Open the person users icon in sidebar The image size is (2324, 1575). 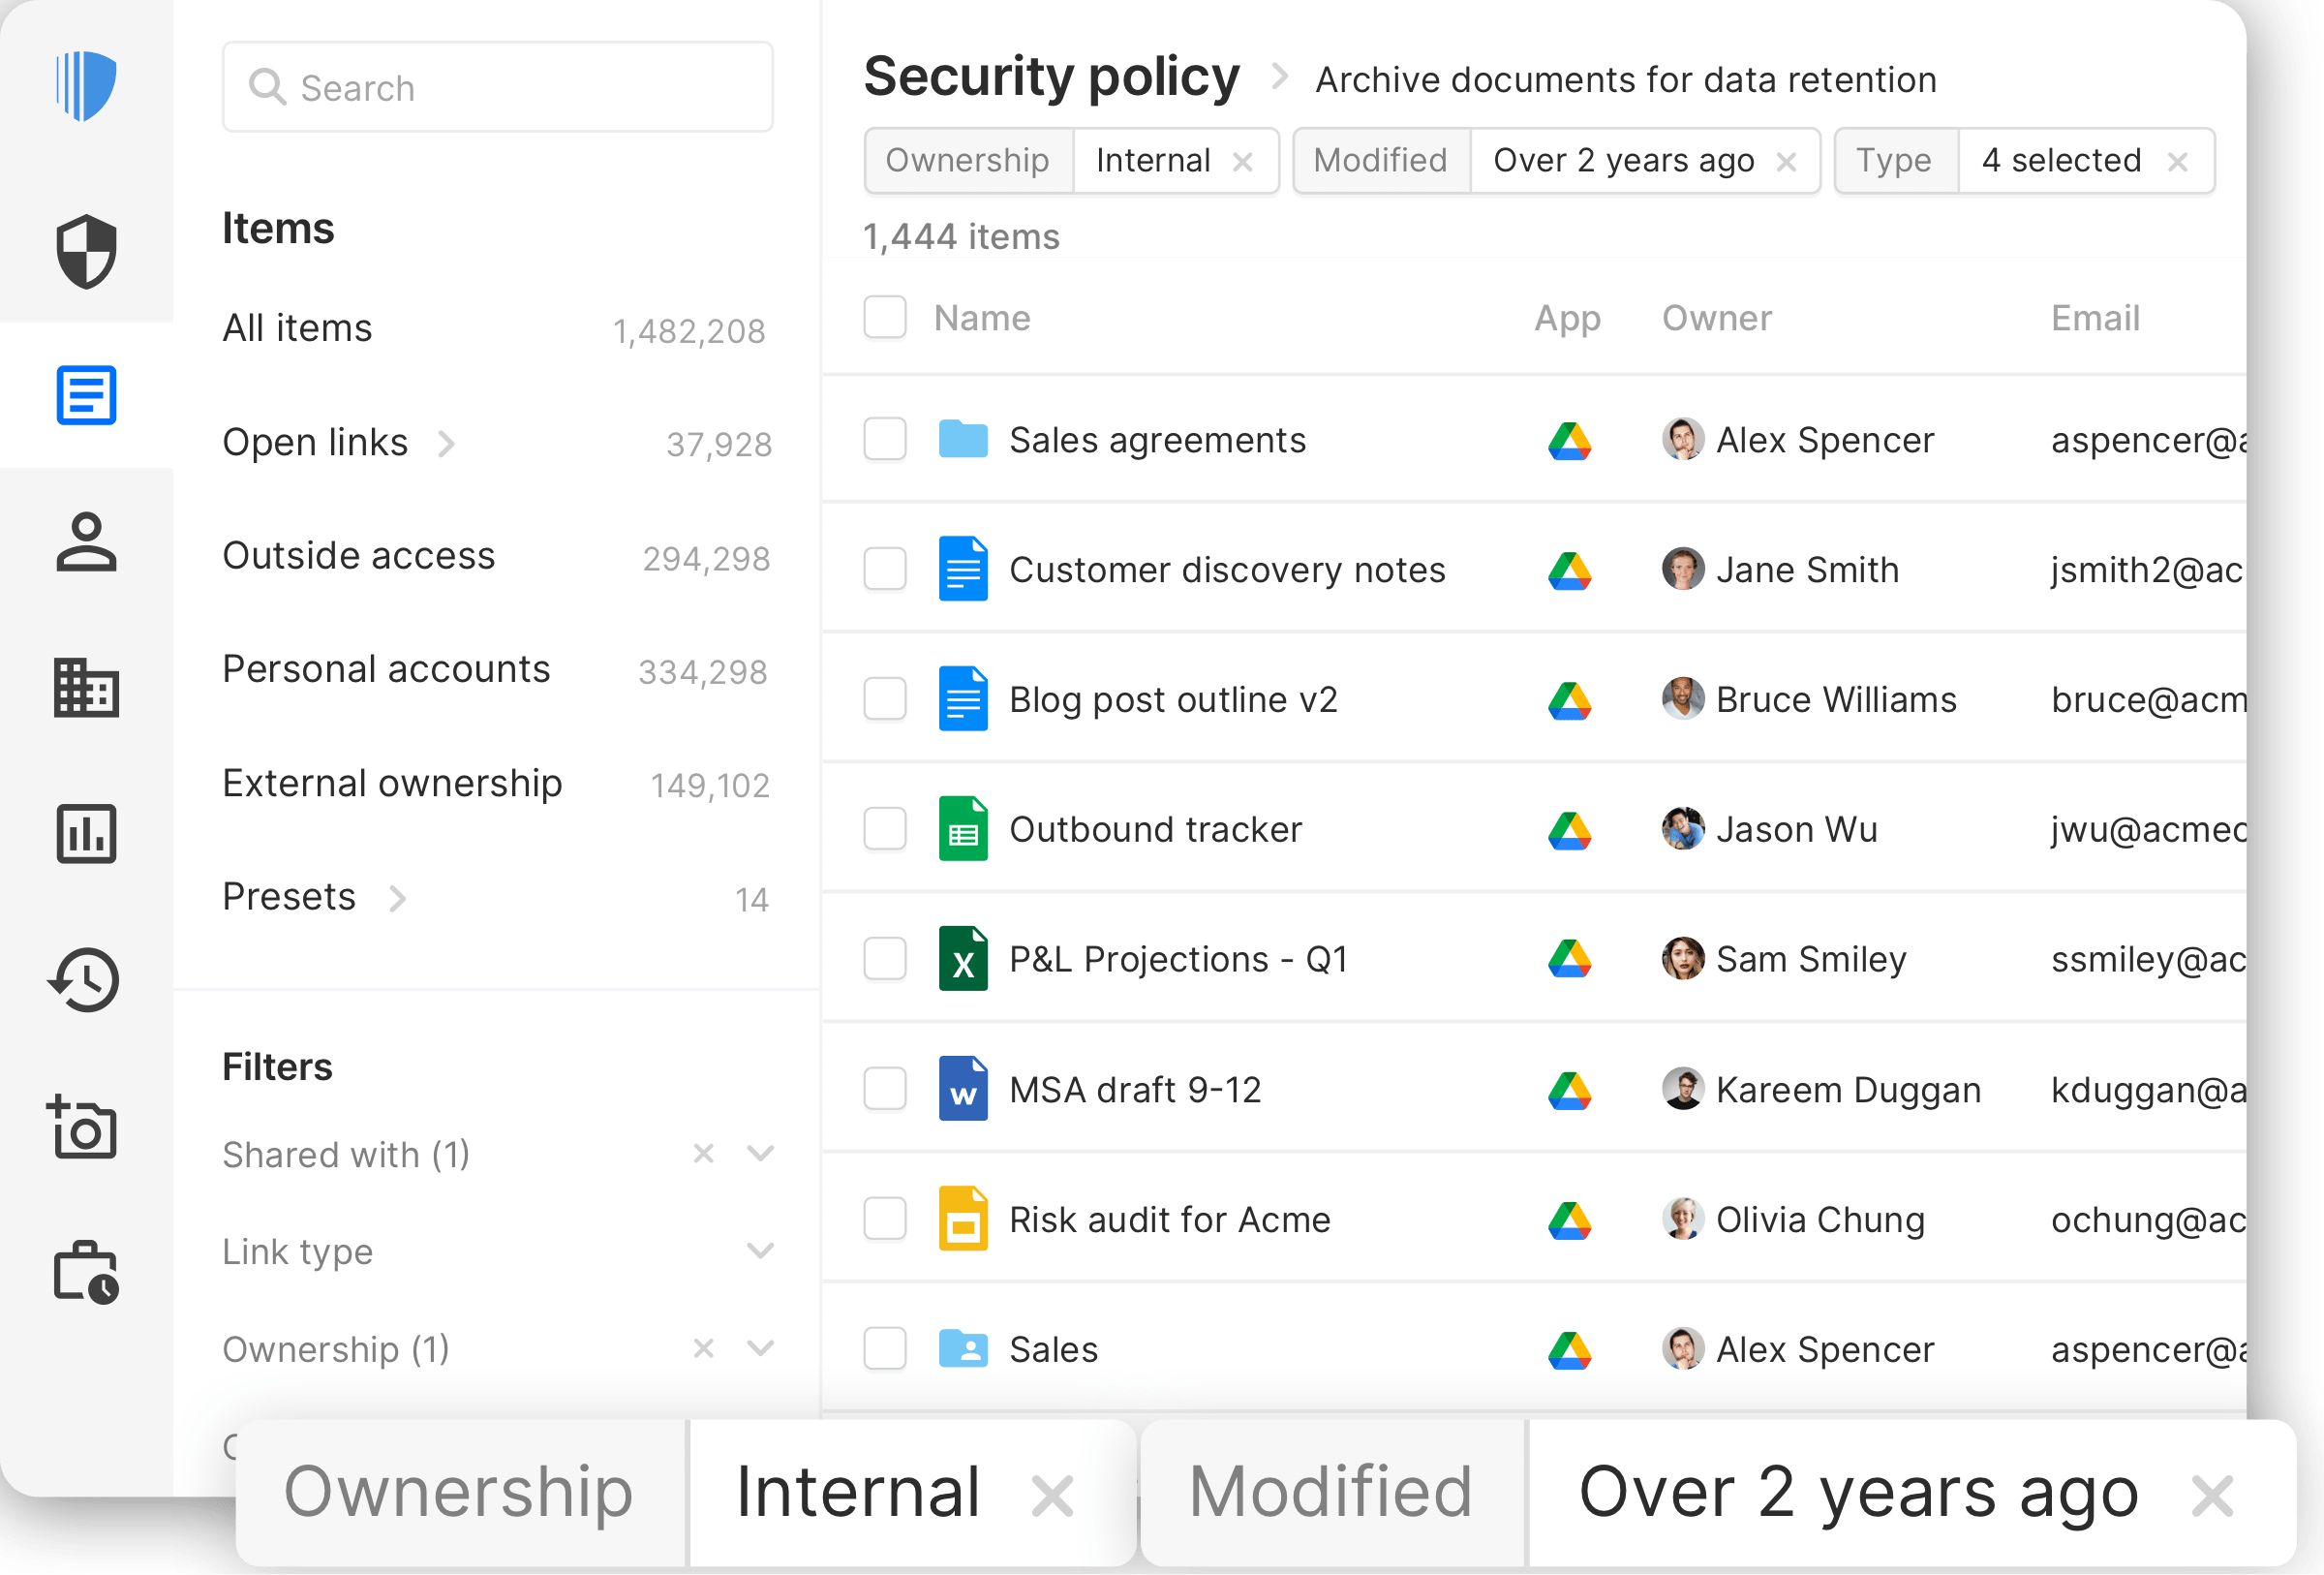click(86, 542)
